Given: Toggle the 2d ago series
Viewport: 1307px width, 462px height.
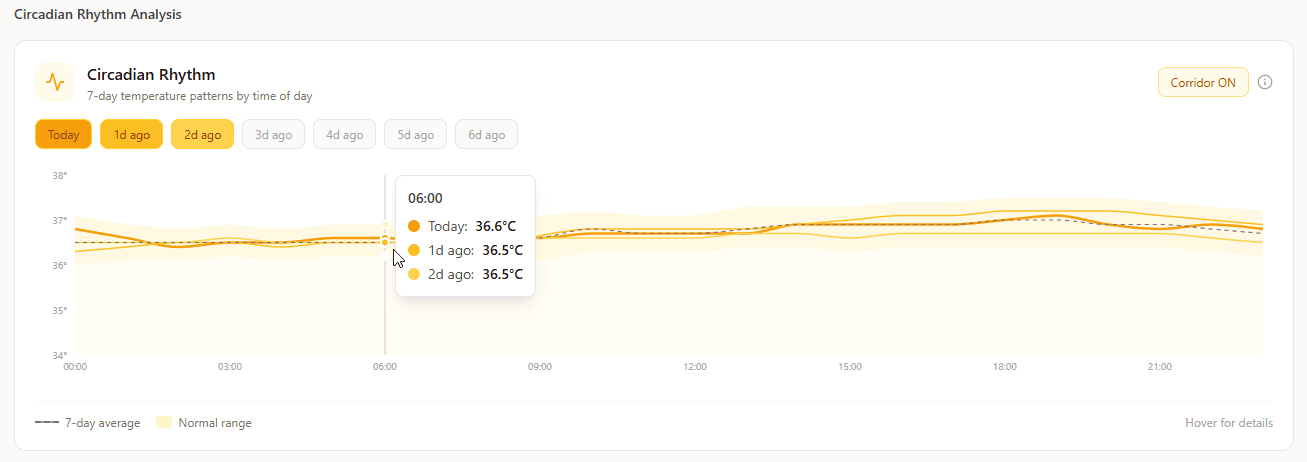Looking at the screenshot, I should pyautogui.click(x=202, y=134).
